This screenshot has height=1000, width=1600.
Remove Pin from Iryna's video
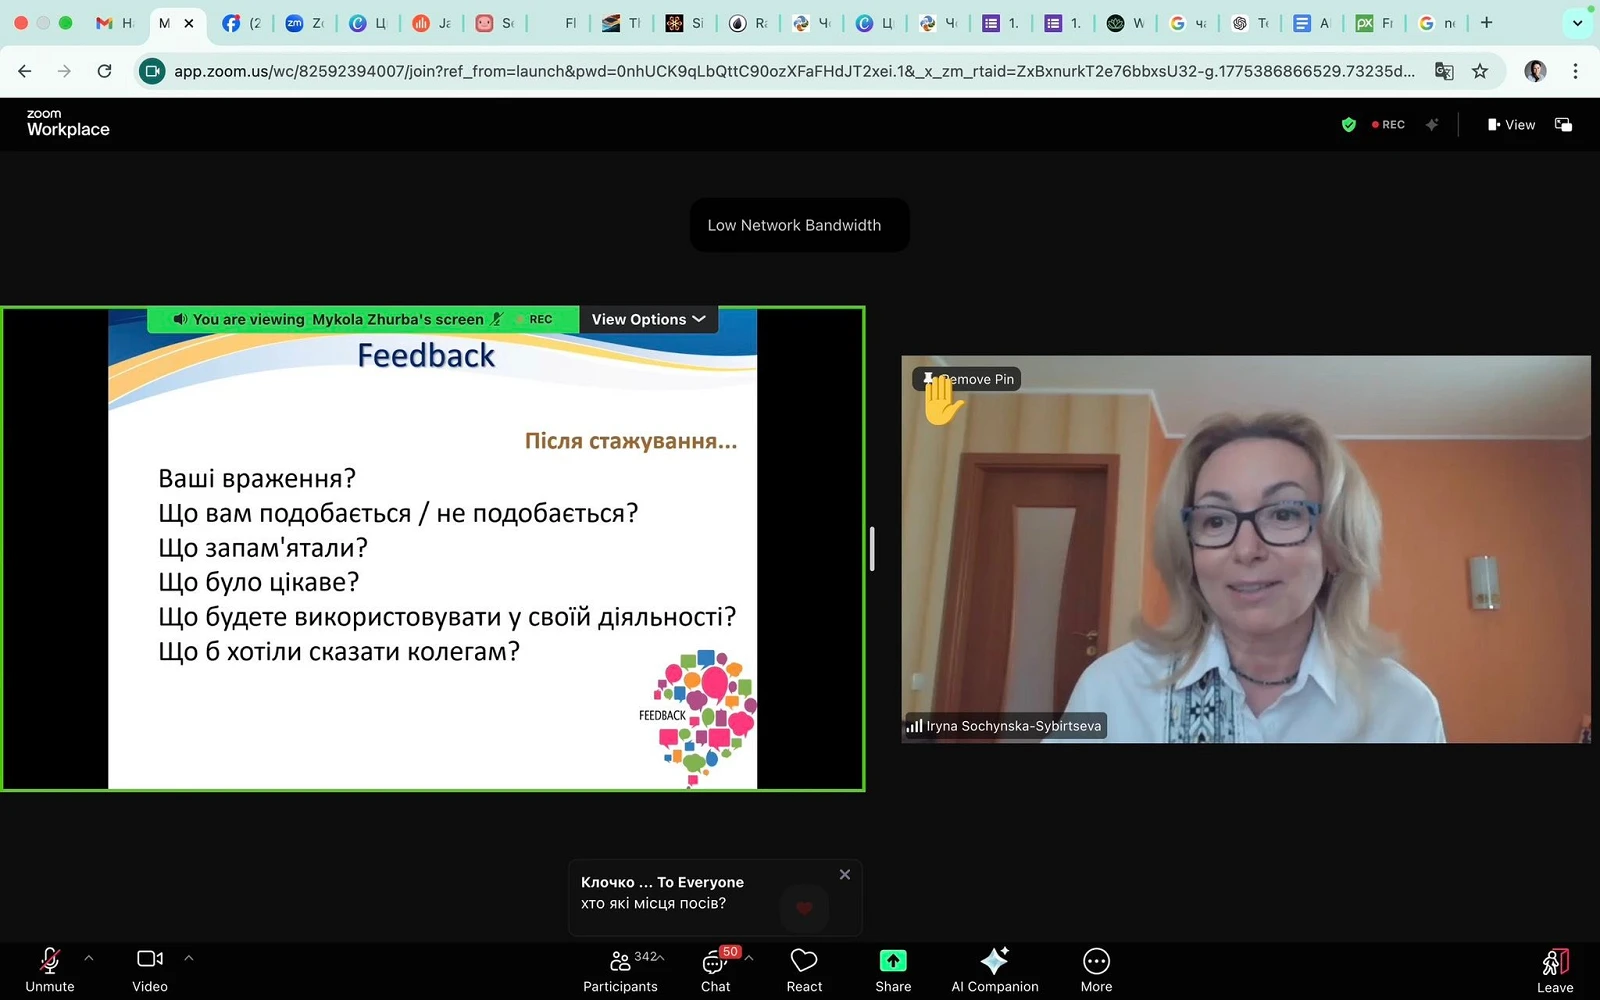point(967,379)
